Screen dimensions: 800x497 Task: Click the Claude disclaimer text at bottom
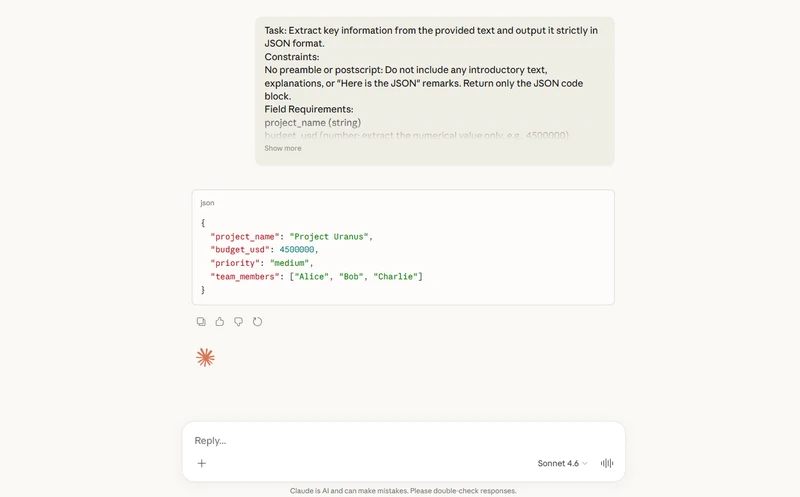(x=403, y=490)
